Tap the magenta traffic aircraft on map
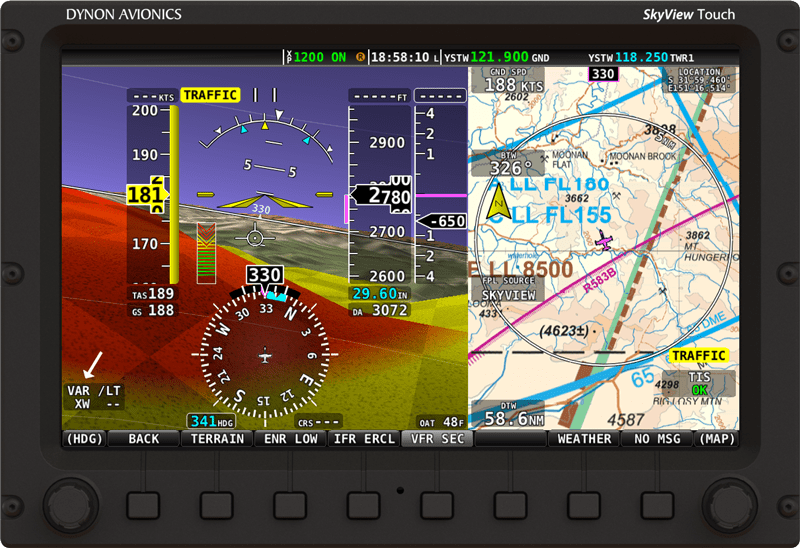 tap(604, 240)
